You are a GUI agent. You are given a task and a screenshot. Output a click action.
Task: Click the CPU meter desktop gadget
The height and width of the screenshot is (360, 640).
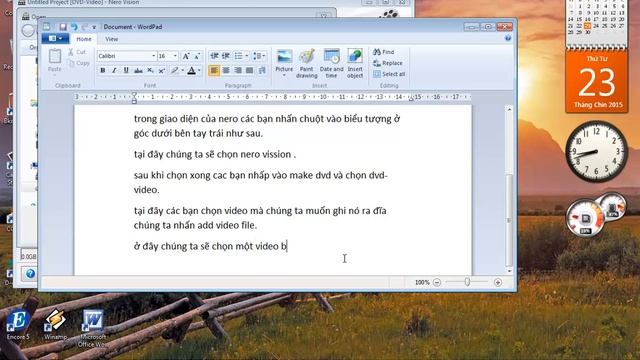(x=595, y=214)
